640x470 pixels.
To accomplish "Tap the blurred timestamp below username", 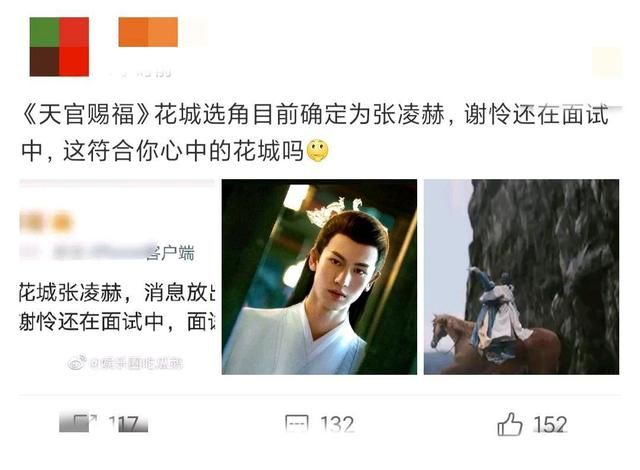I will [141, 73].
